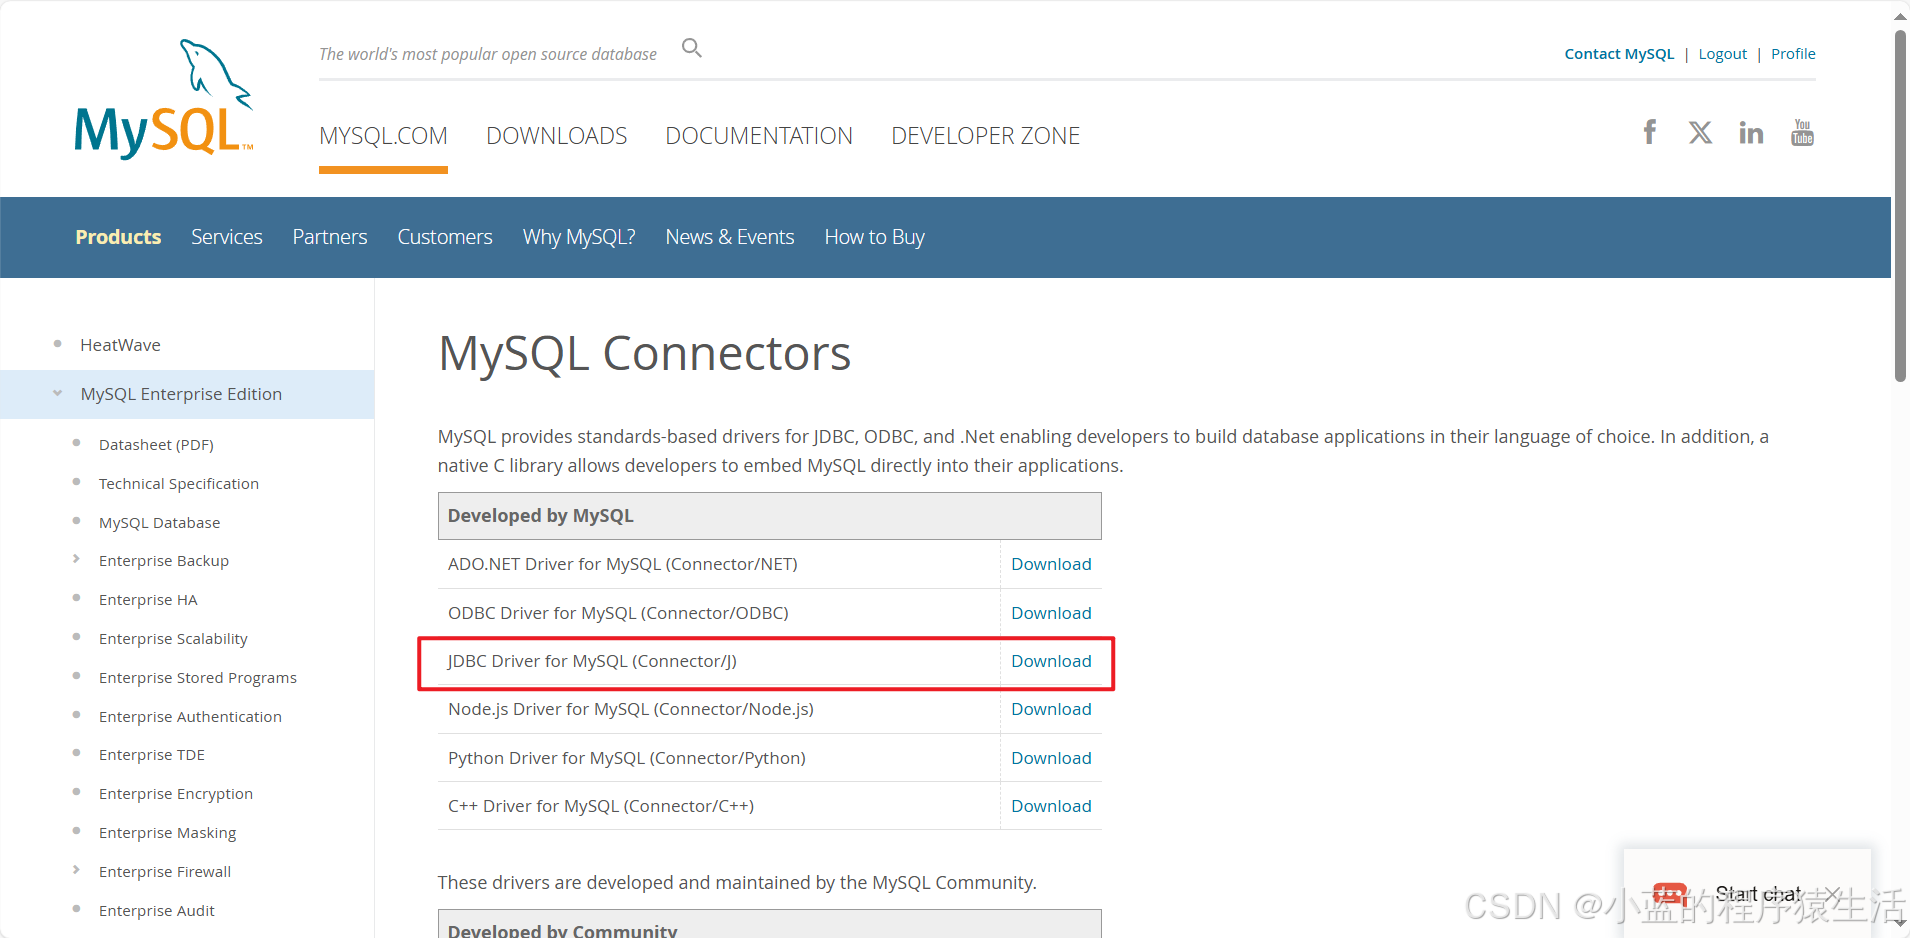Collapse the MySQL Enterprise Edition section
The height and width of the screenshot is (938, 1910).
57,393
